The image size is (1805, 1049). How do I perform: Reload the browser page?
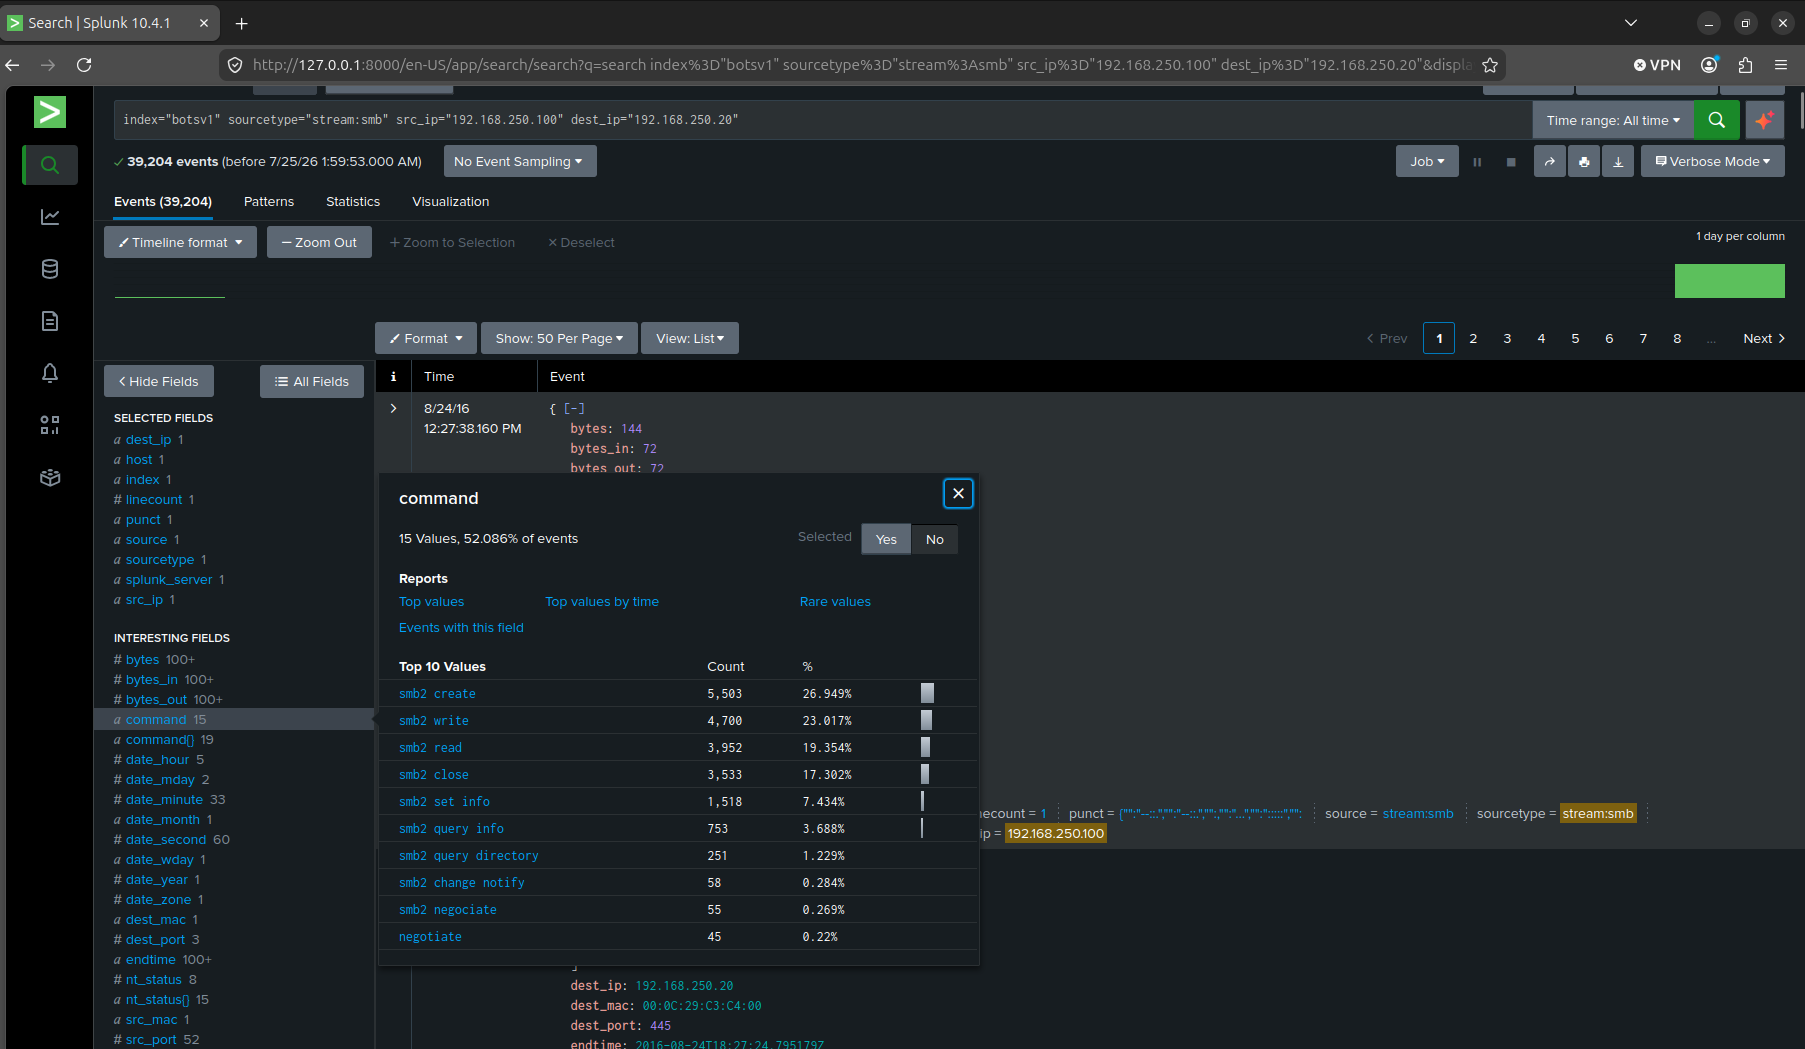click(x=84, y=65)
